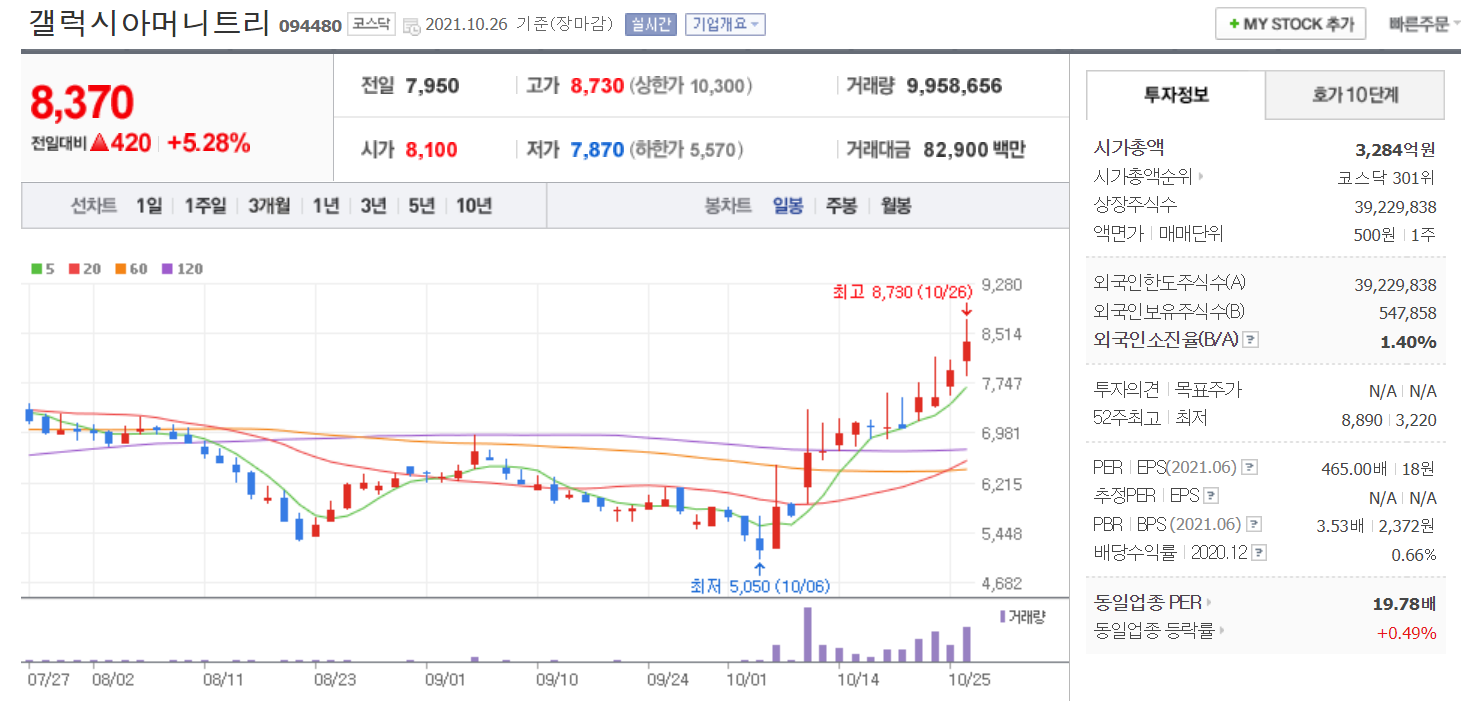Click the 코스닥 301위 ranking value
Screen dimensions: 1475x701
coord(1386,178)
